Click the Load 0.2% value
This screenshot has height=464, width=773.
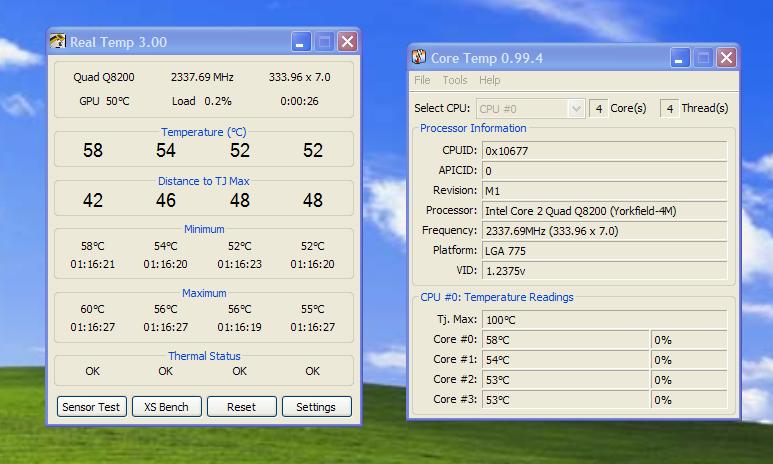[x=202, y=101]
